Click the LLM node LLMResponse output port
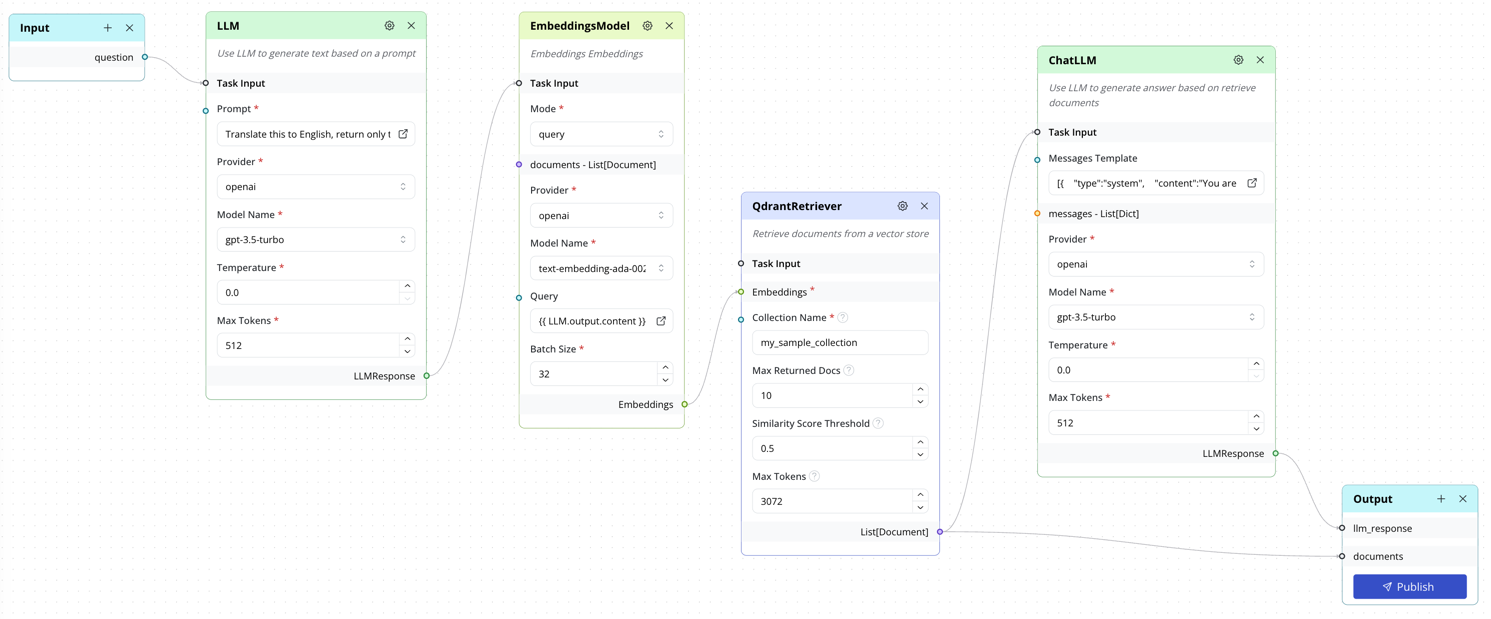The image size is (1491, 619). [427, 376]
